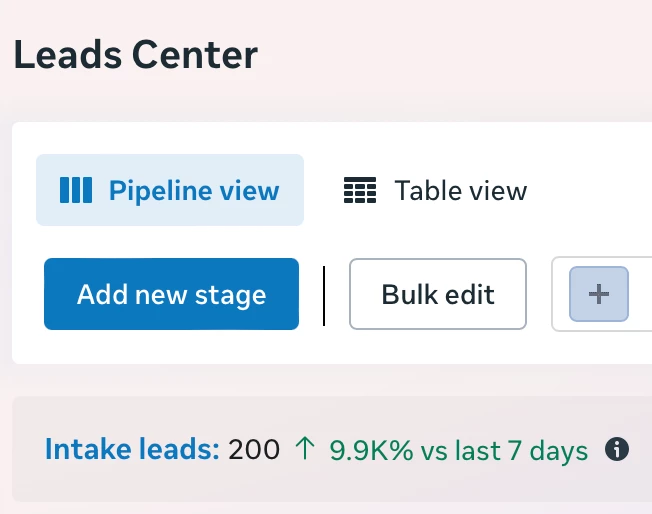Click the word 'stage' in the blue button

(x=230, y=297)
